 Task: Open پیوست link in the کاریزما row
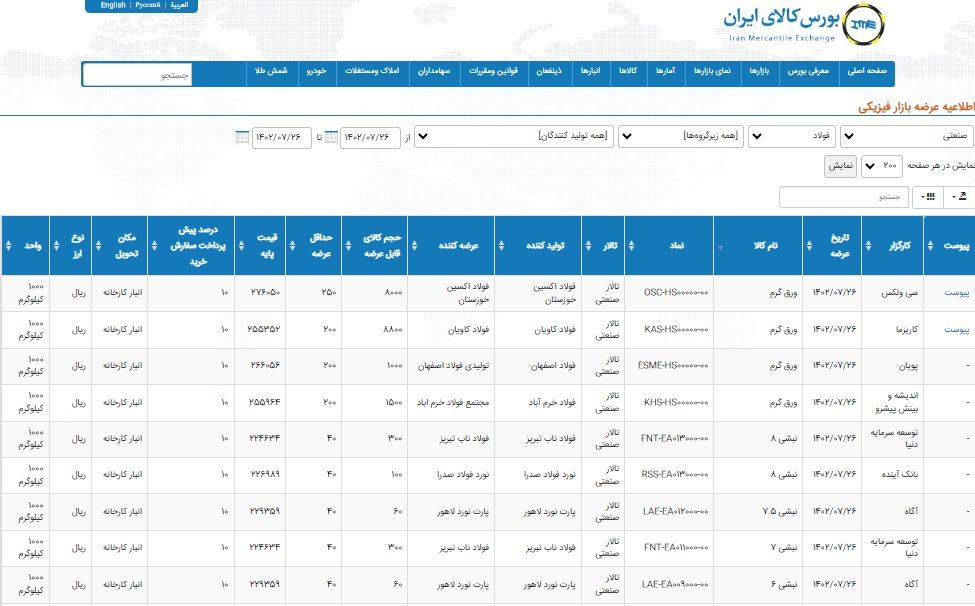956,329
